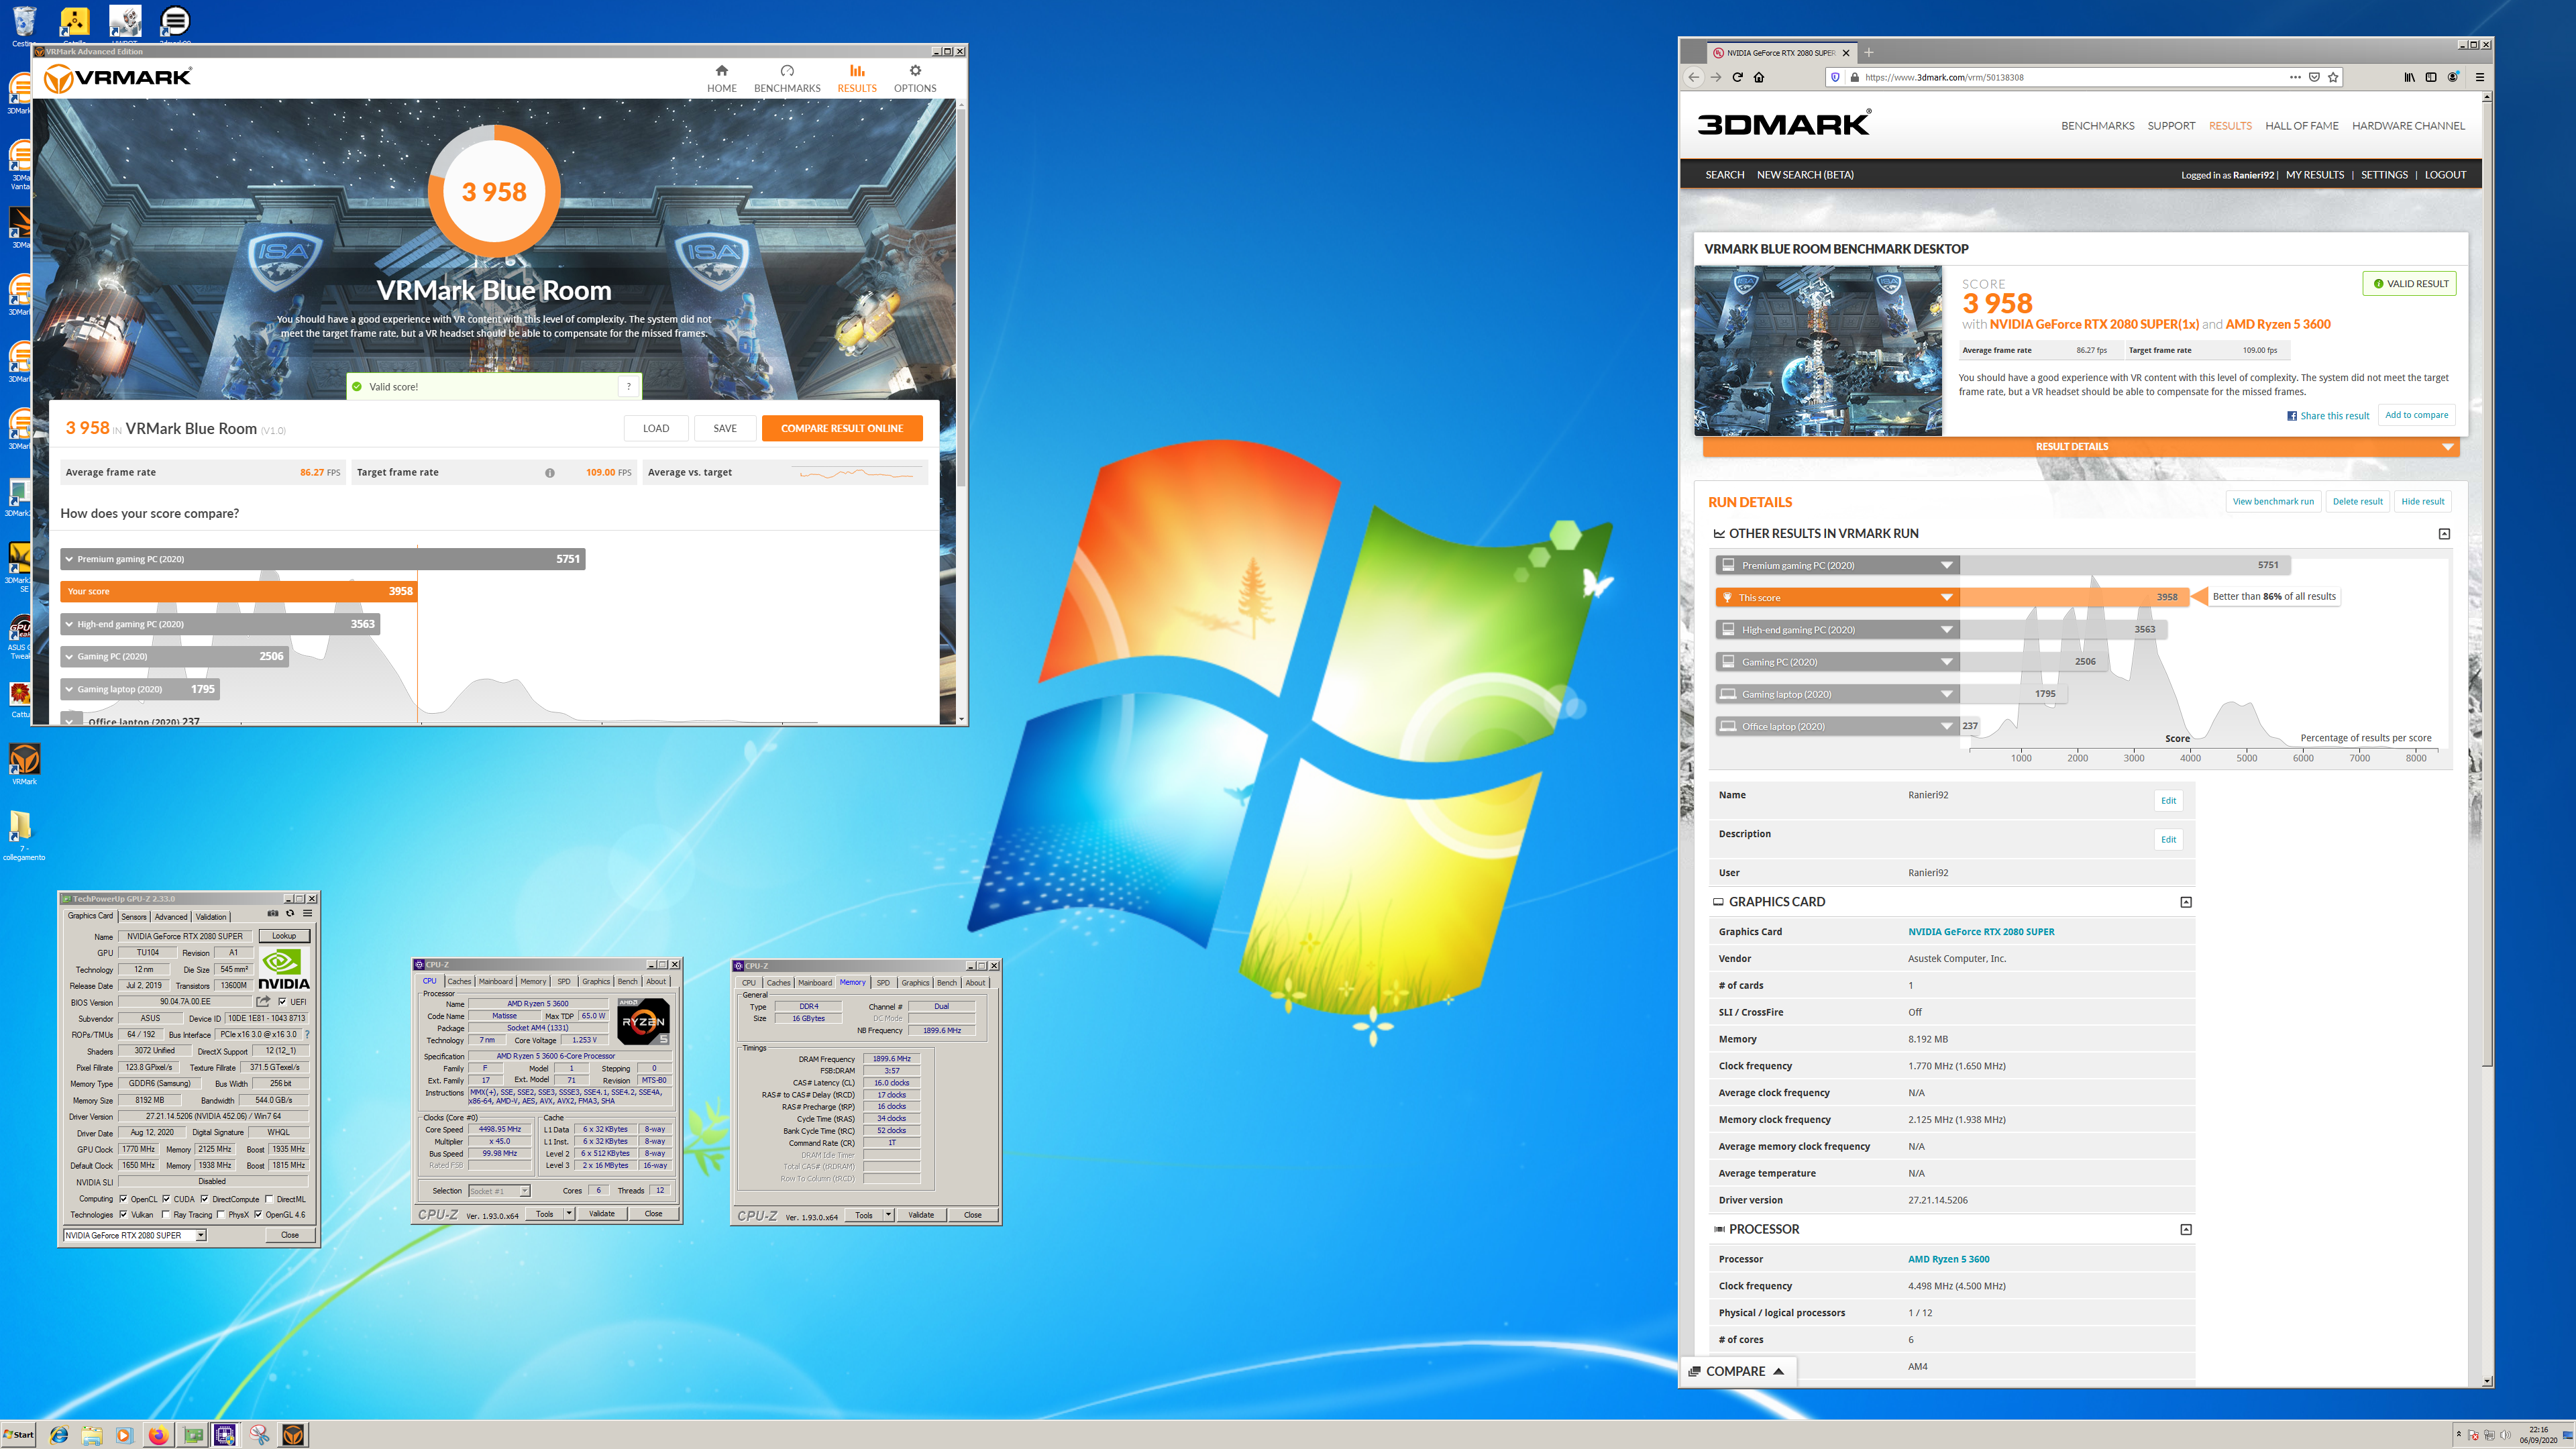The width and height of the screenshot is (2576, 1449).
Task: Open Tools dropdown arrow in CPU-Z CPU window
Action: coord(569,1214)
